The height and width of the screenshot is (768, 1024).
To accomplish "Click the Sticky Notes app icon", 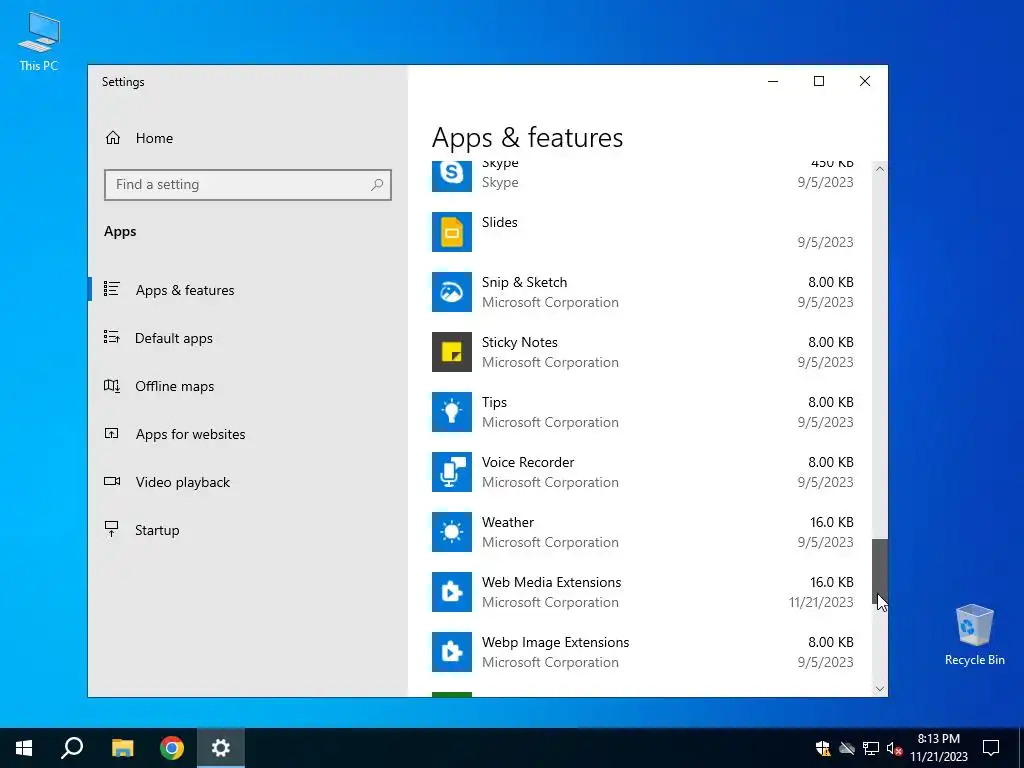I will (451, 352).
